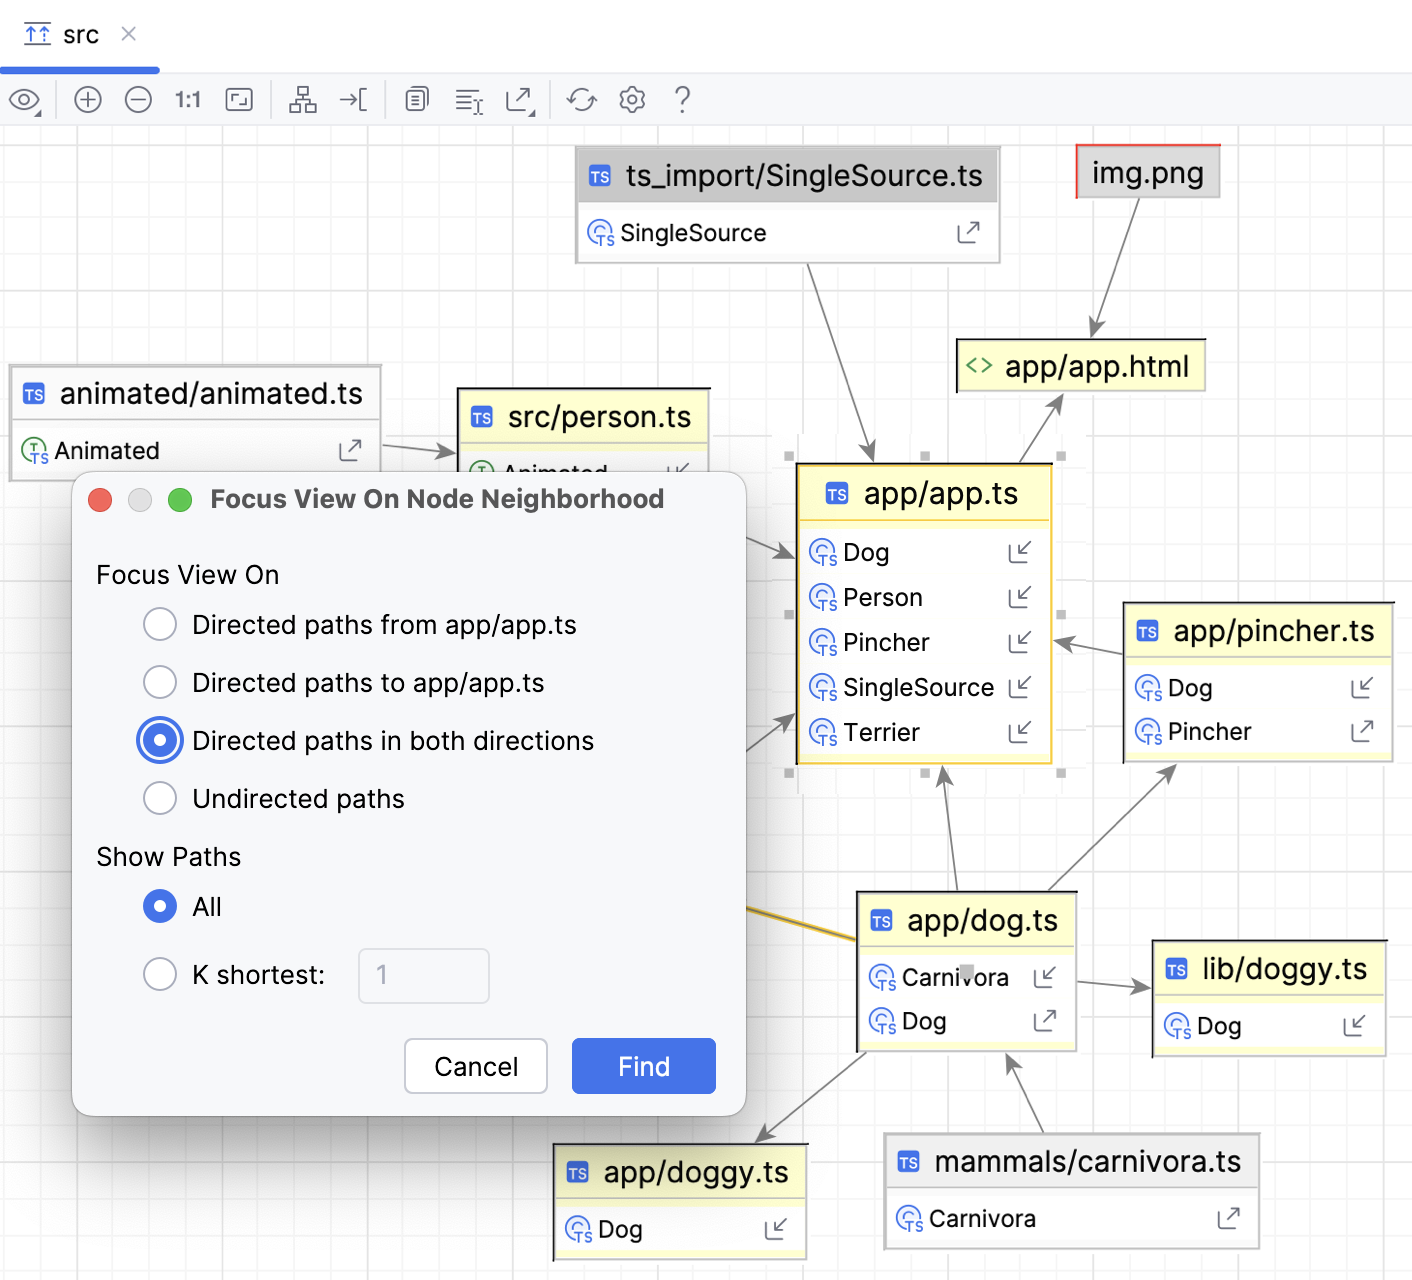
Task: Click Dog import arrow in lib/doggy.ts
Action: tap(1354, 1026)
